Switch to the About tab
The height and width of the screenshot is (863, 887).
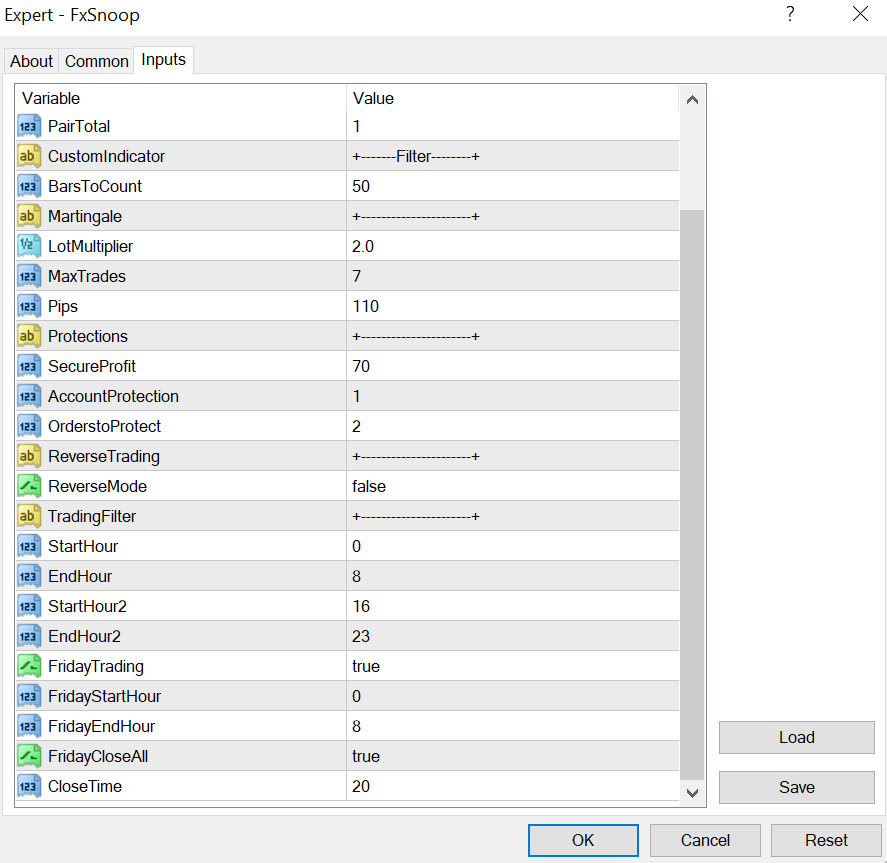tap(31, 61)
